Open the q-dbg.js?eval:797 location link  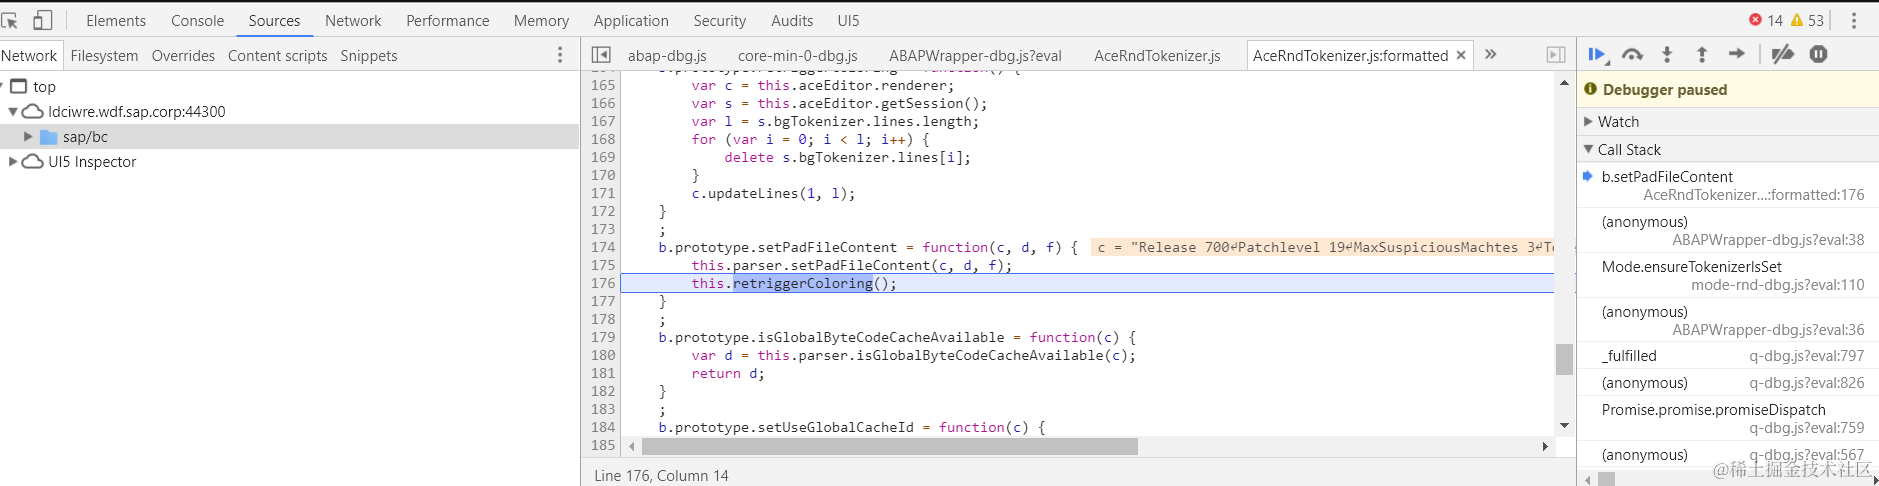pyautogui.click(x=1806, y=356)
